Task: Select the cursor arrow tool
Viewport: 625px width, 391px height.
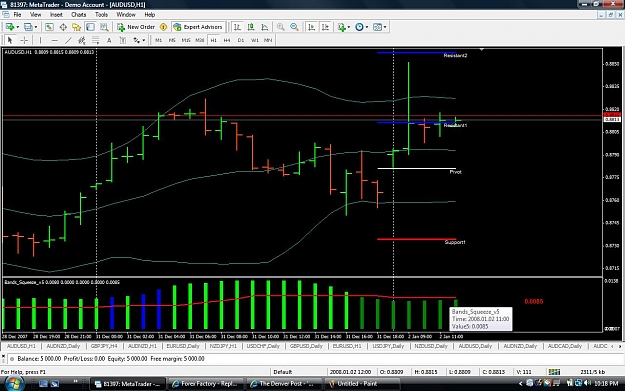Action: (x=10, y=40)
